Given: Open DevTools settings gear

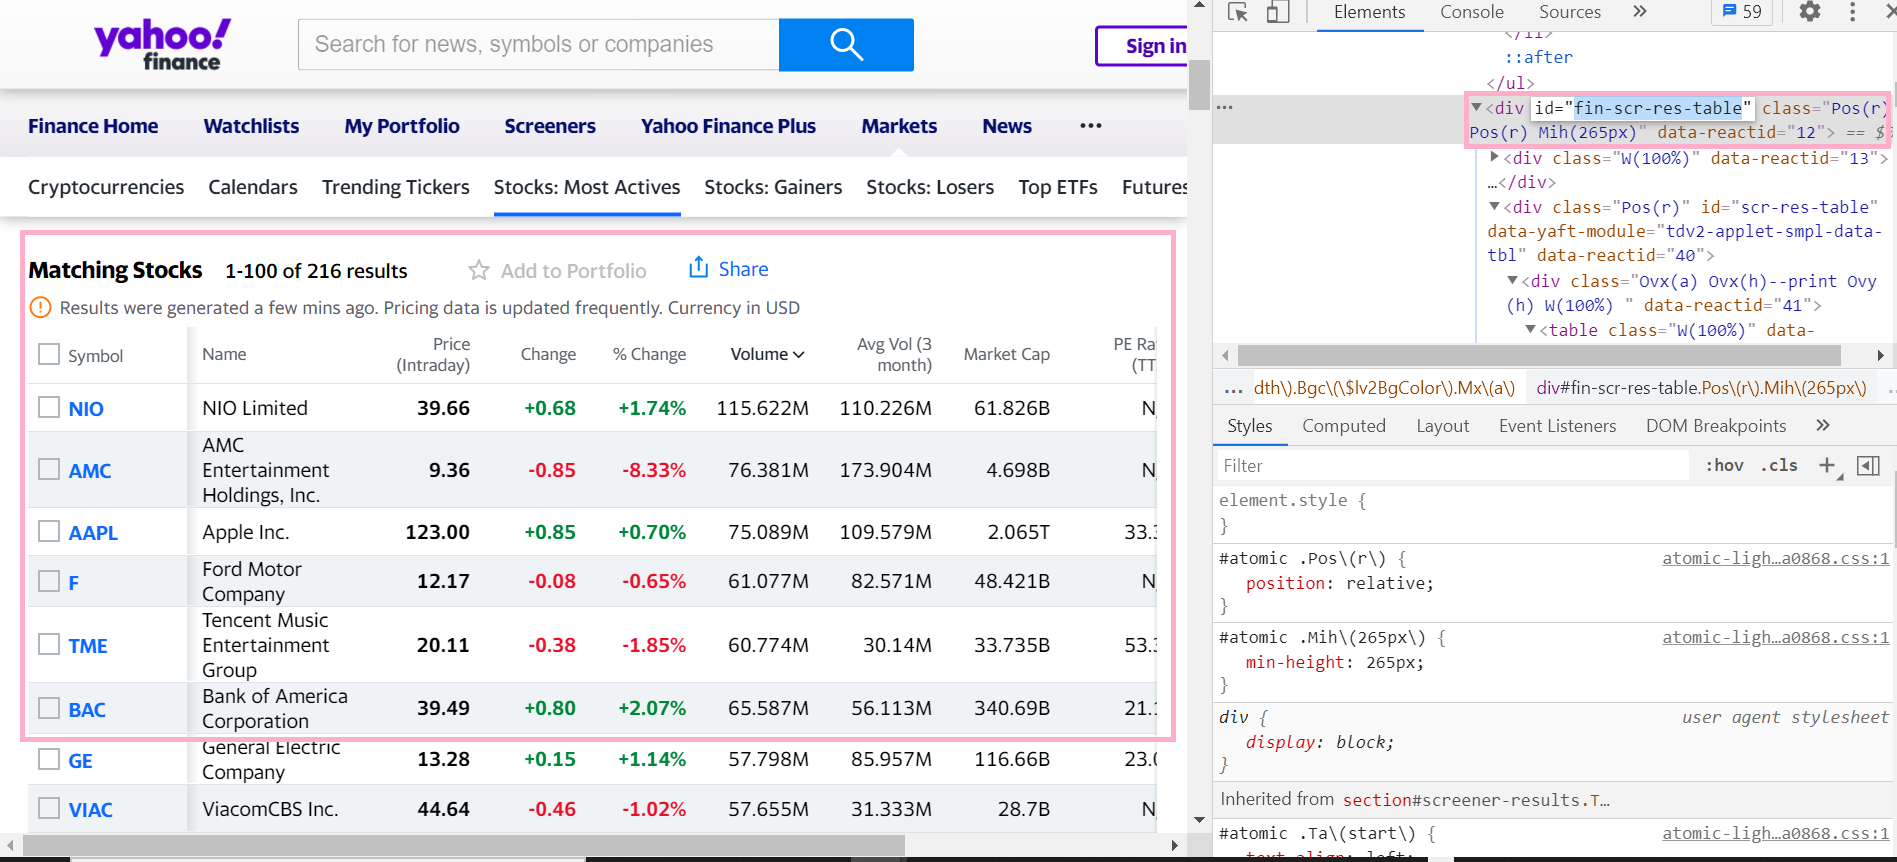Looking at the screenshot, I should point(1810,12).
